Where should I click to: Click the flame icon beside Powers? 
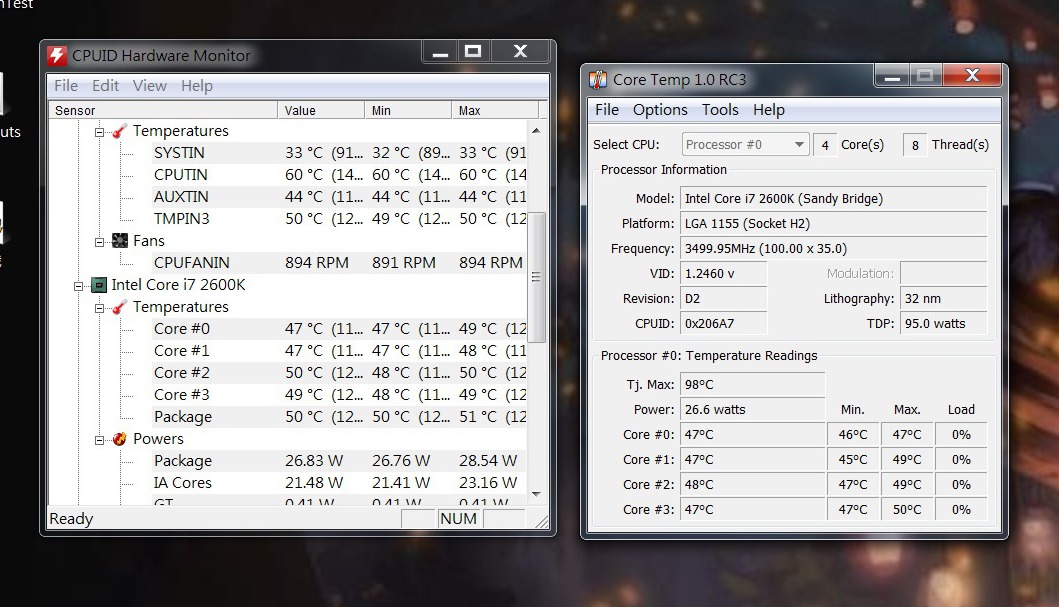119,439
